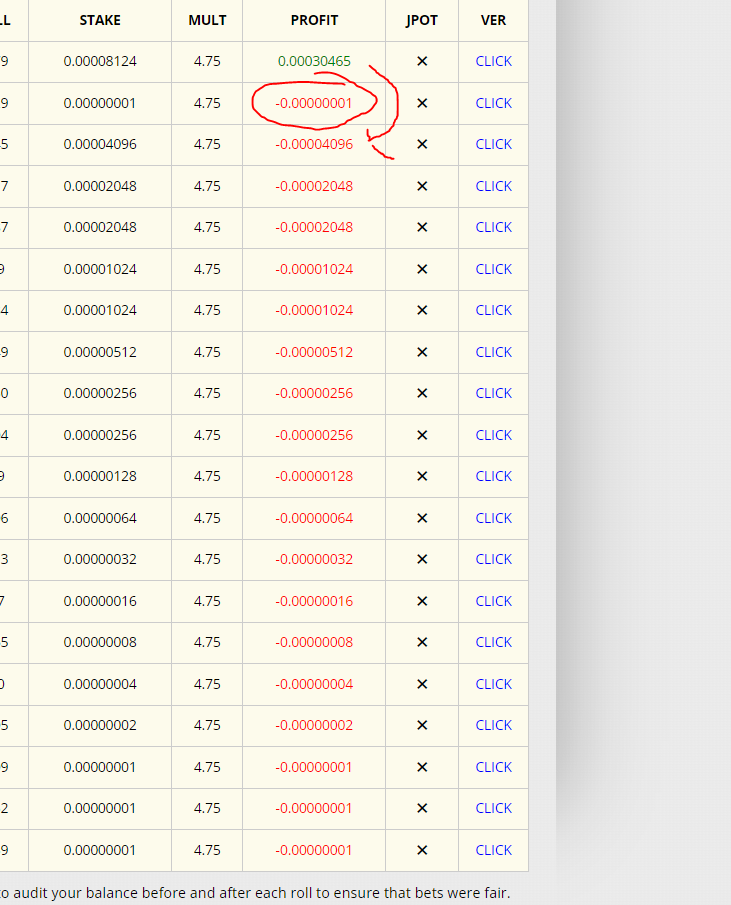The image size is (731, 905).
Task: Open CLICK verify link for 0.00000128 stake row
Action: coord(493,476)
